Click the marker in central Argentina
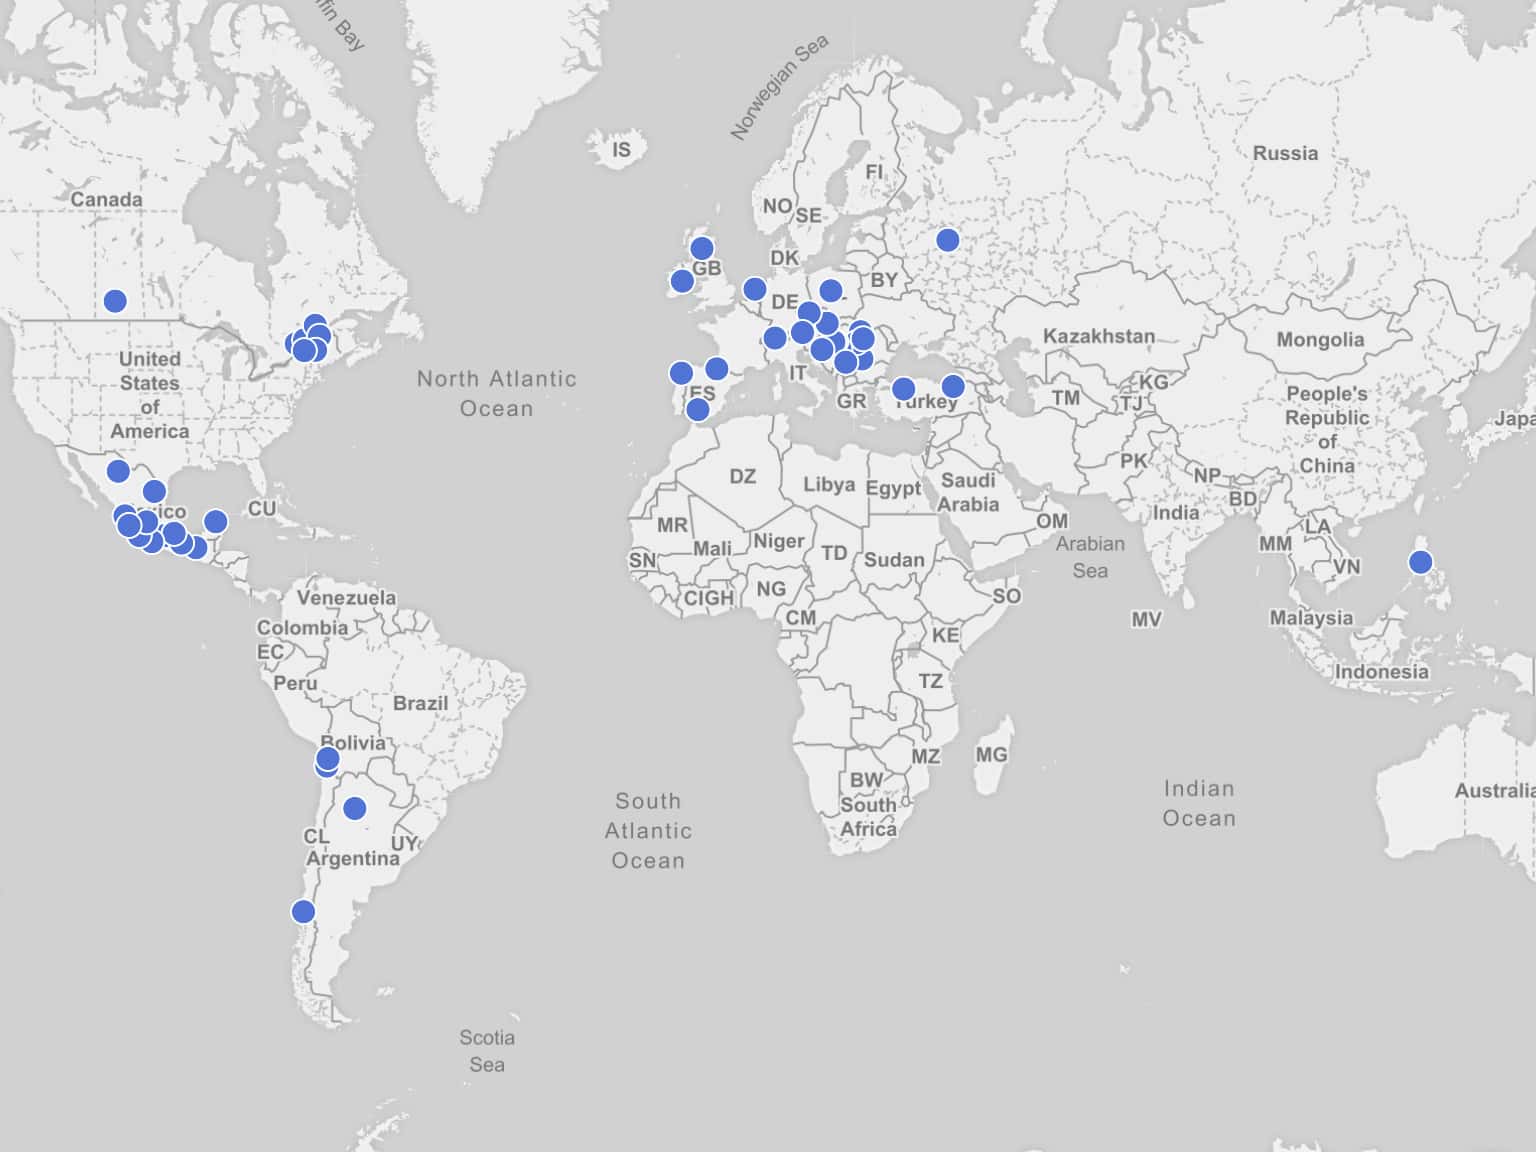Screen dimensions: 1536x1152 (355, 808)
